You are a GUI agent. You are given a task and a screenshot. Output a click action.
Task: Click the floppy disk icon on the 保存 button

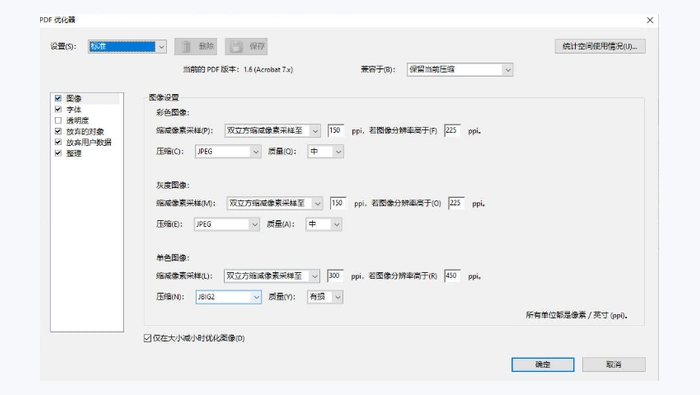237,46
